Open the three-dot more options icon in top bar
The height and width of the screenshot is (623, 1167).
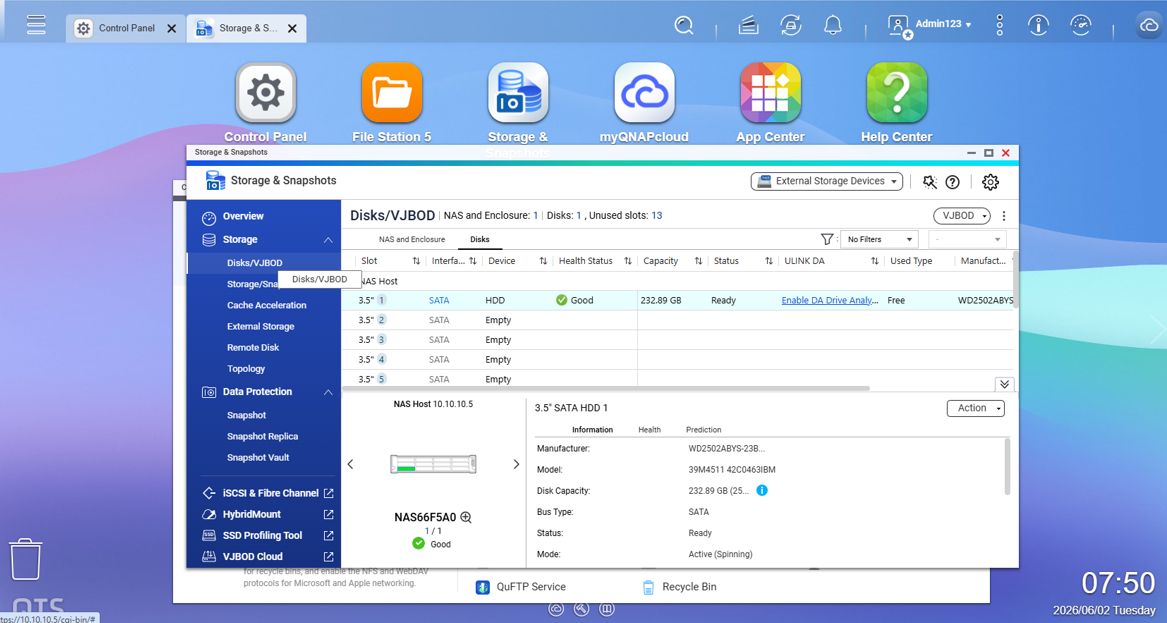1000,25
